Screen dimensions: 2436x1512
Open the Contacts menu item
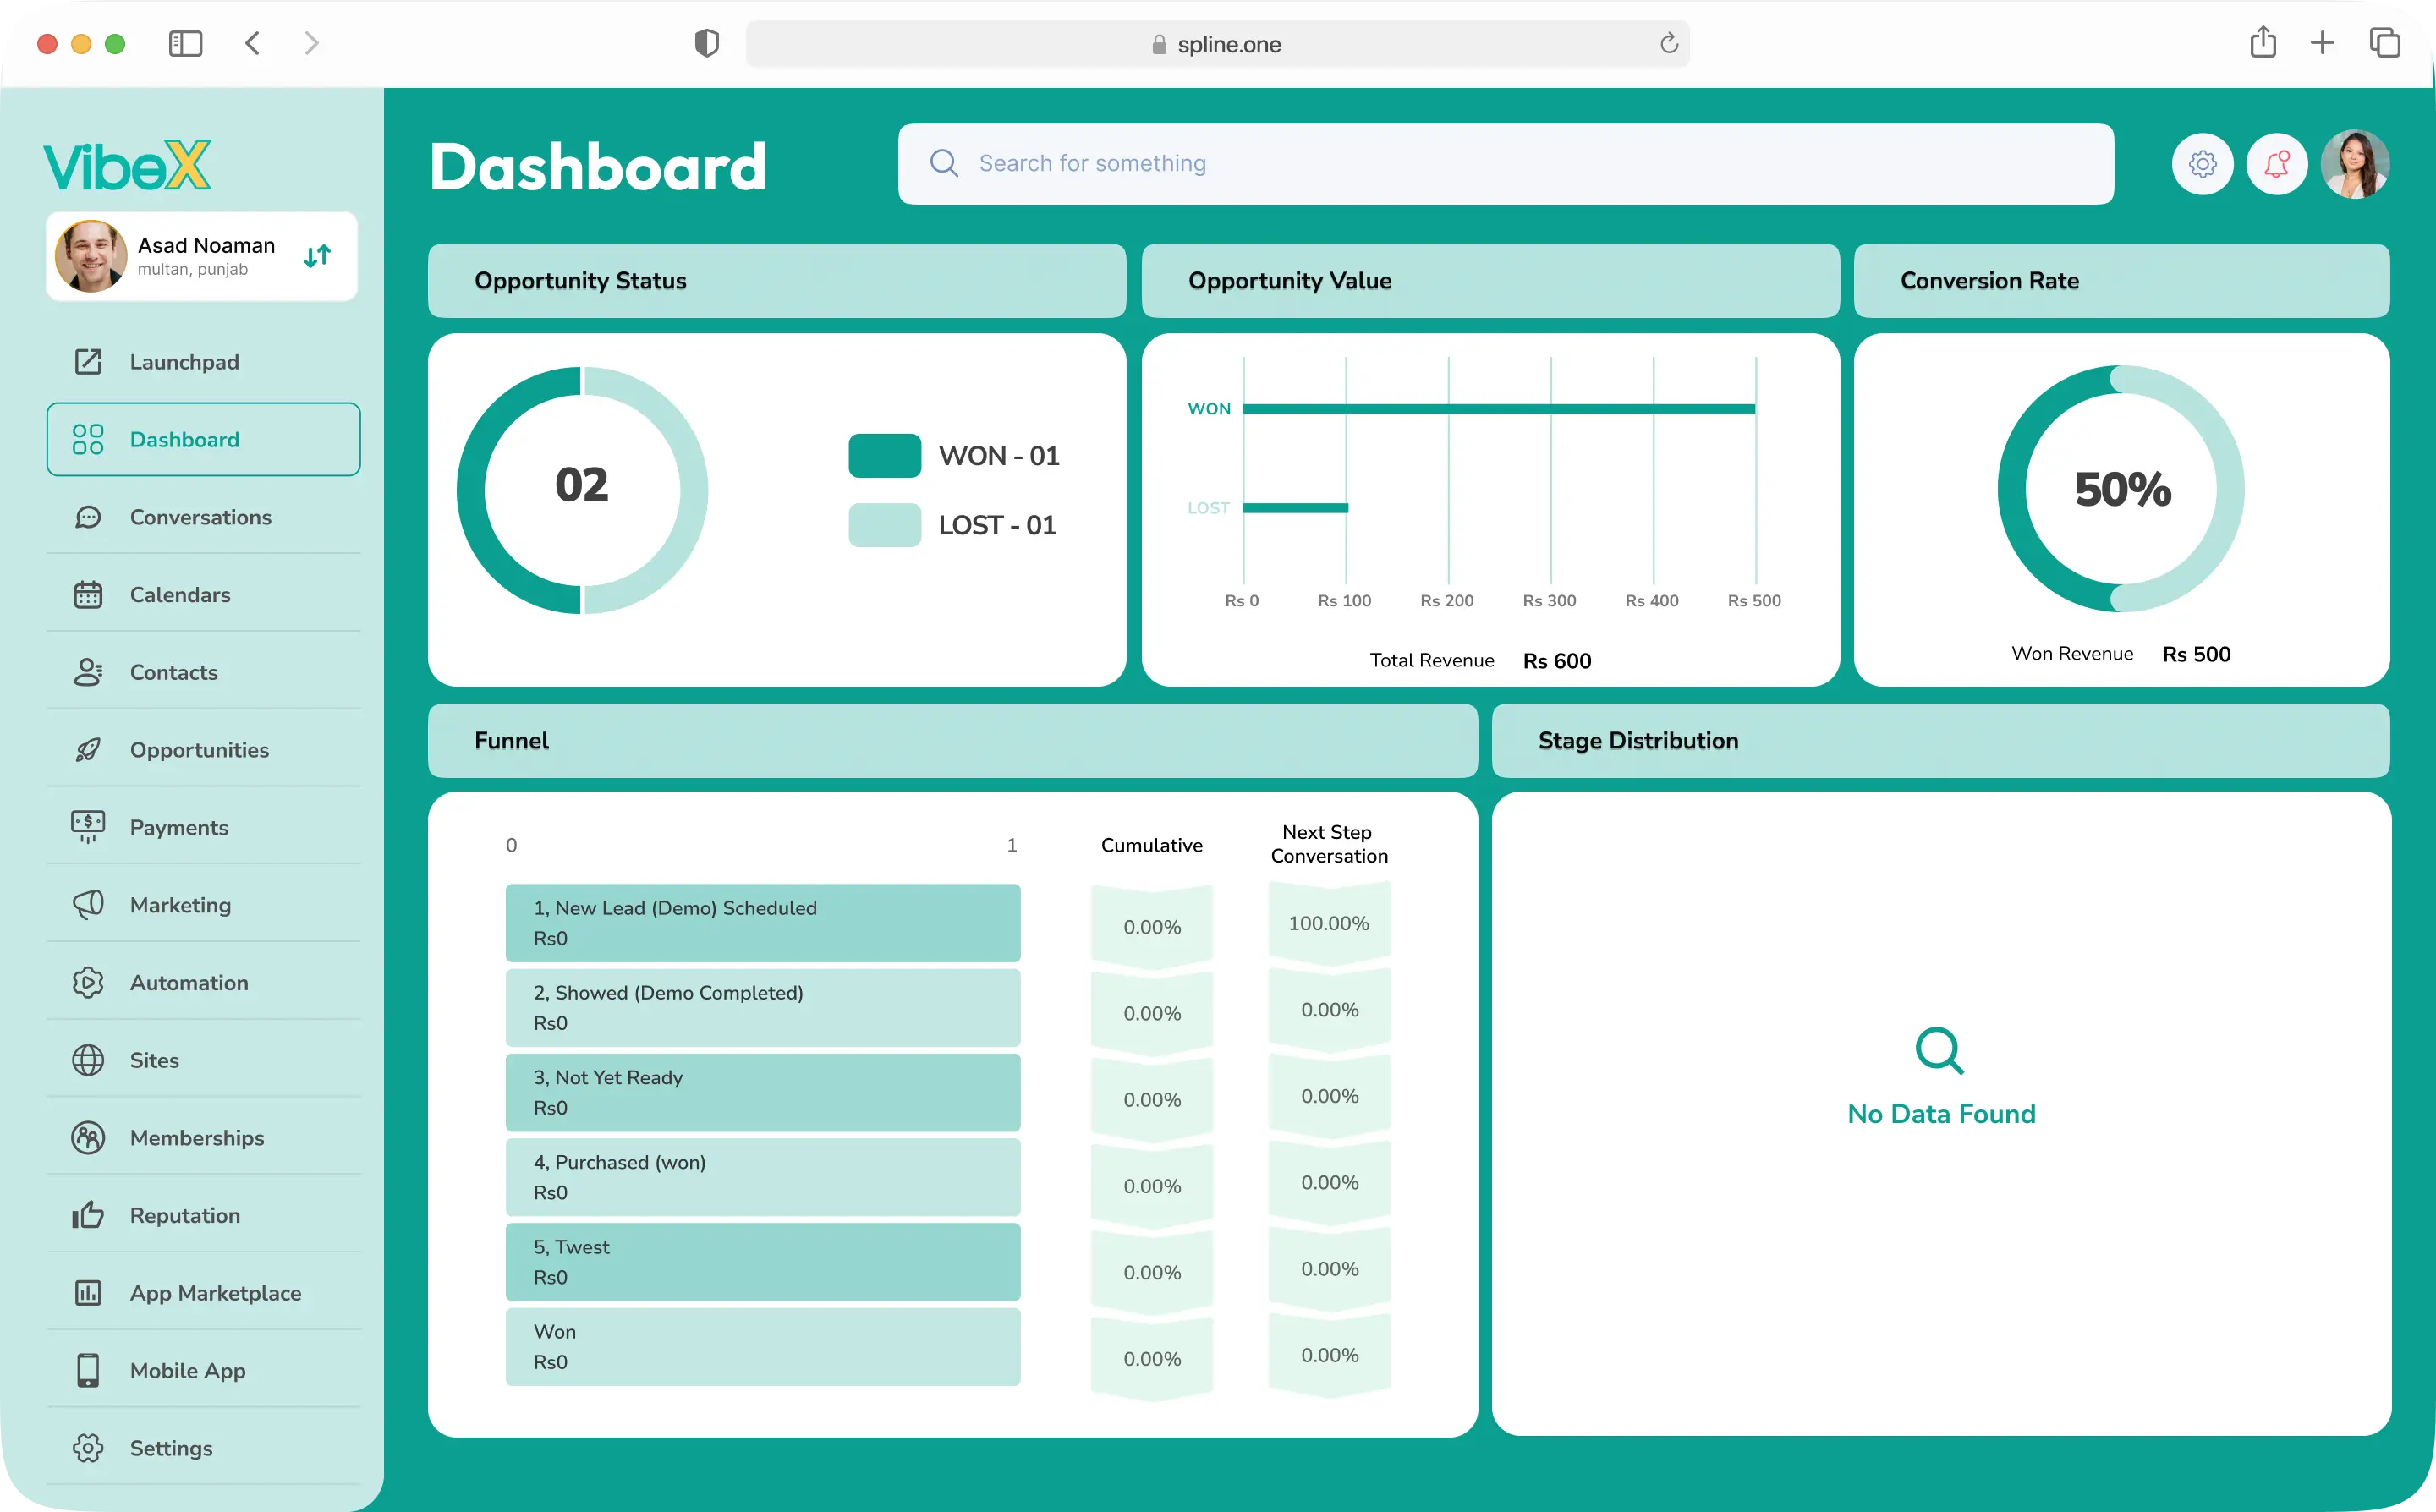tap(174, 672)
